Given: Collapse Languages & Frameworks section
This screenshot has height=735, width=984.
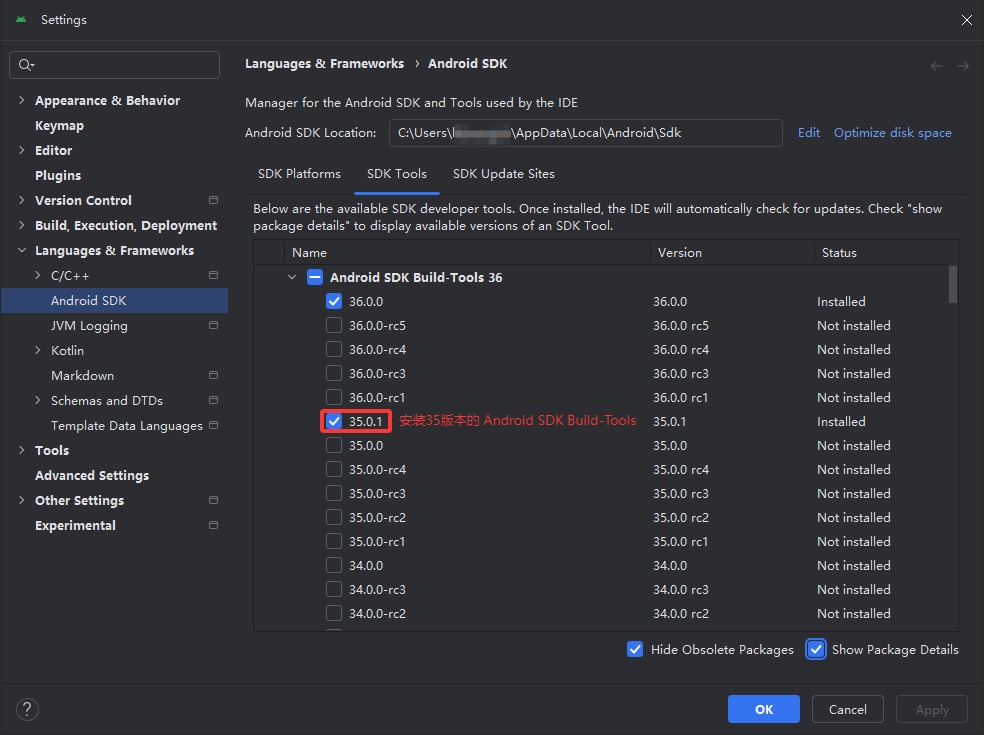Looking at the screenshot, I should tap(22, 250).
